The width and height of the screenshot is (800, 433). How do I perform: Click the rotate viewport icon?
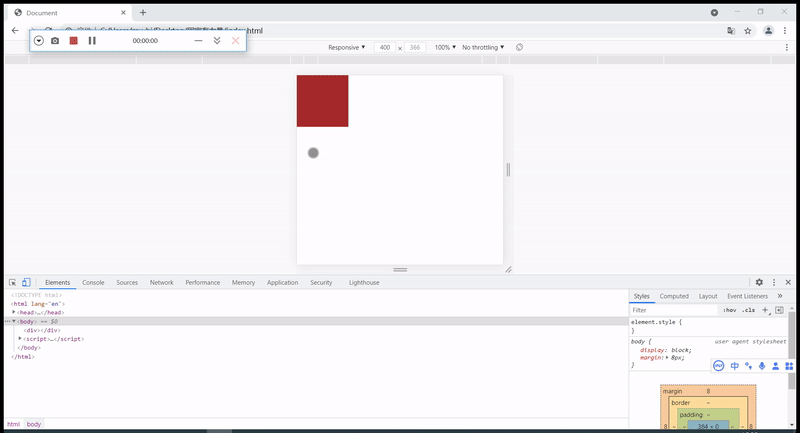coord(519,47)
